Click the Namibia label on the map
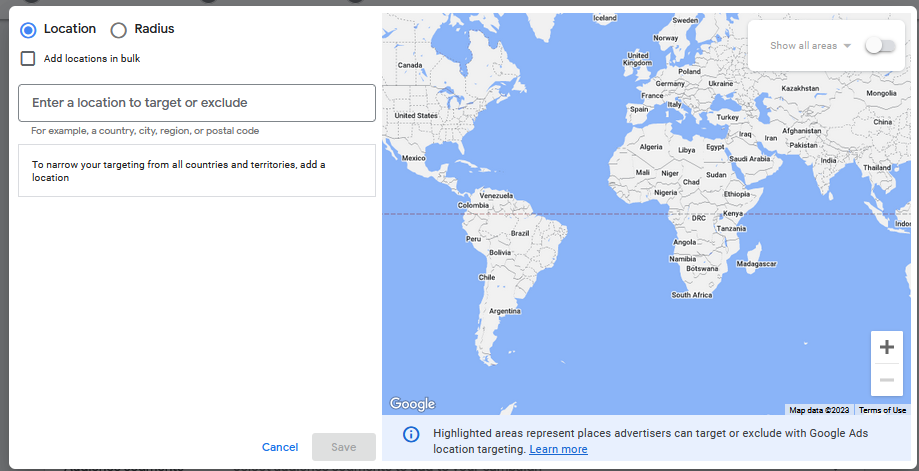 point(683,259)
